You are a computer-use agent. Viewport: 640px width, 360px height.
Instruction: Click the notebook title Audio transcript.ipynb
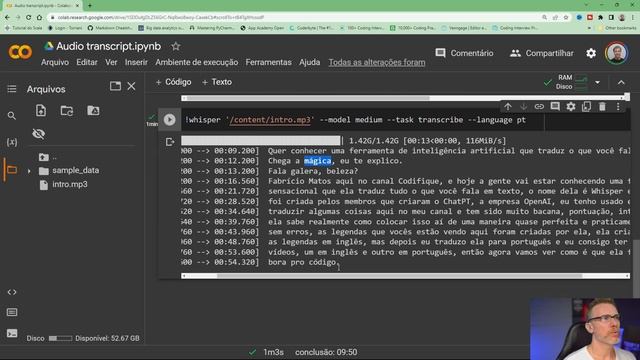(x=109, y=47)
